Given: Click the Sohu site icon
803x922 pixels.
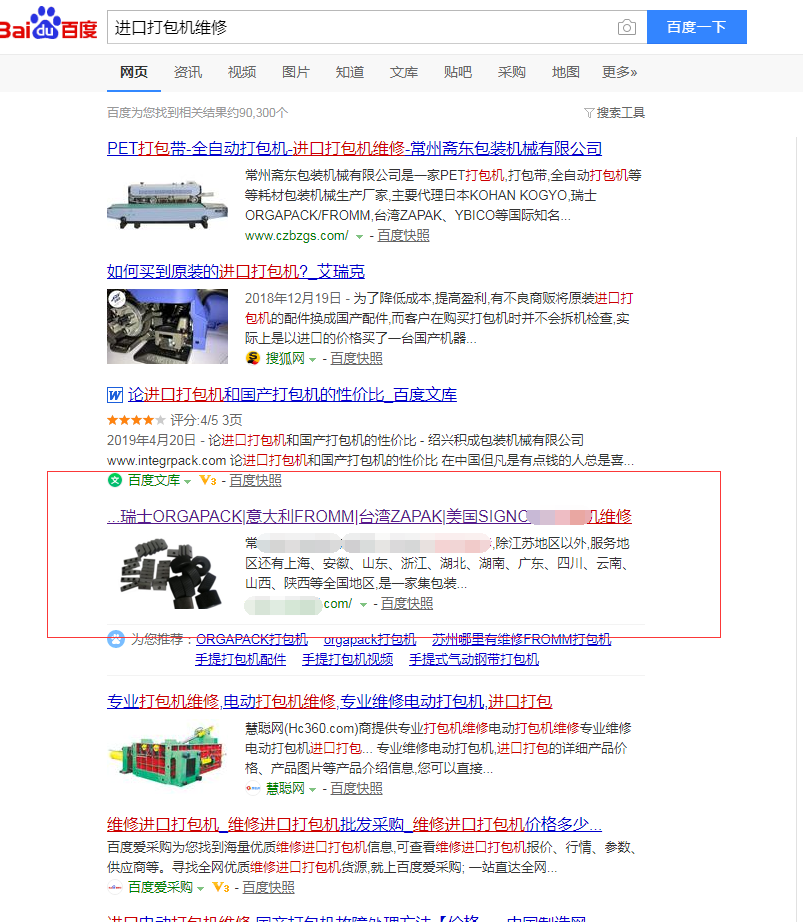Looking at the screenshot, I should (x=253, y=358).
